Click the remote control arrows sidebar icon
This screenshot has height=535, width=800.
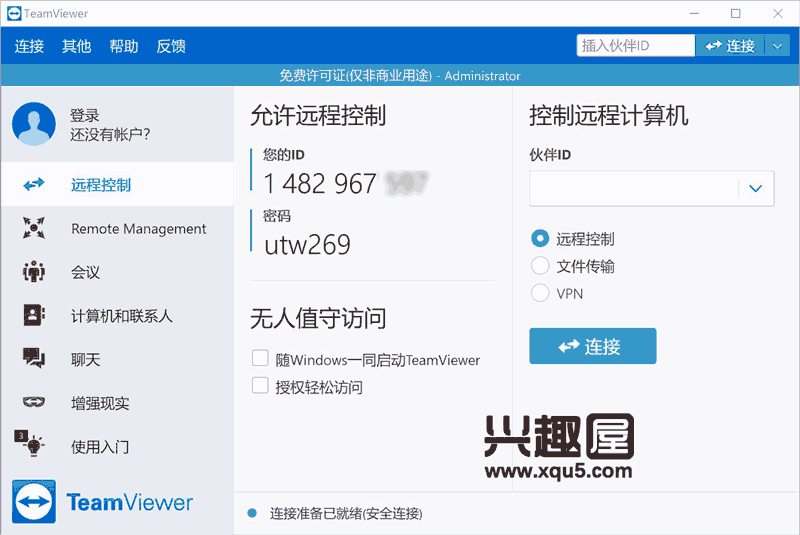34,184
